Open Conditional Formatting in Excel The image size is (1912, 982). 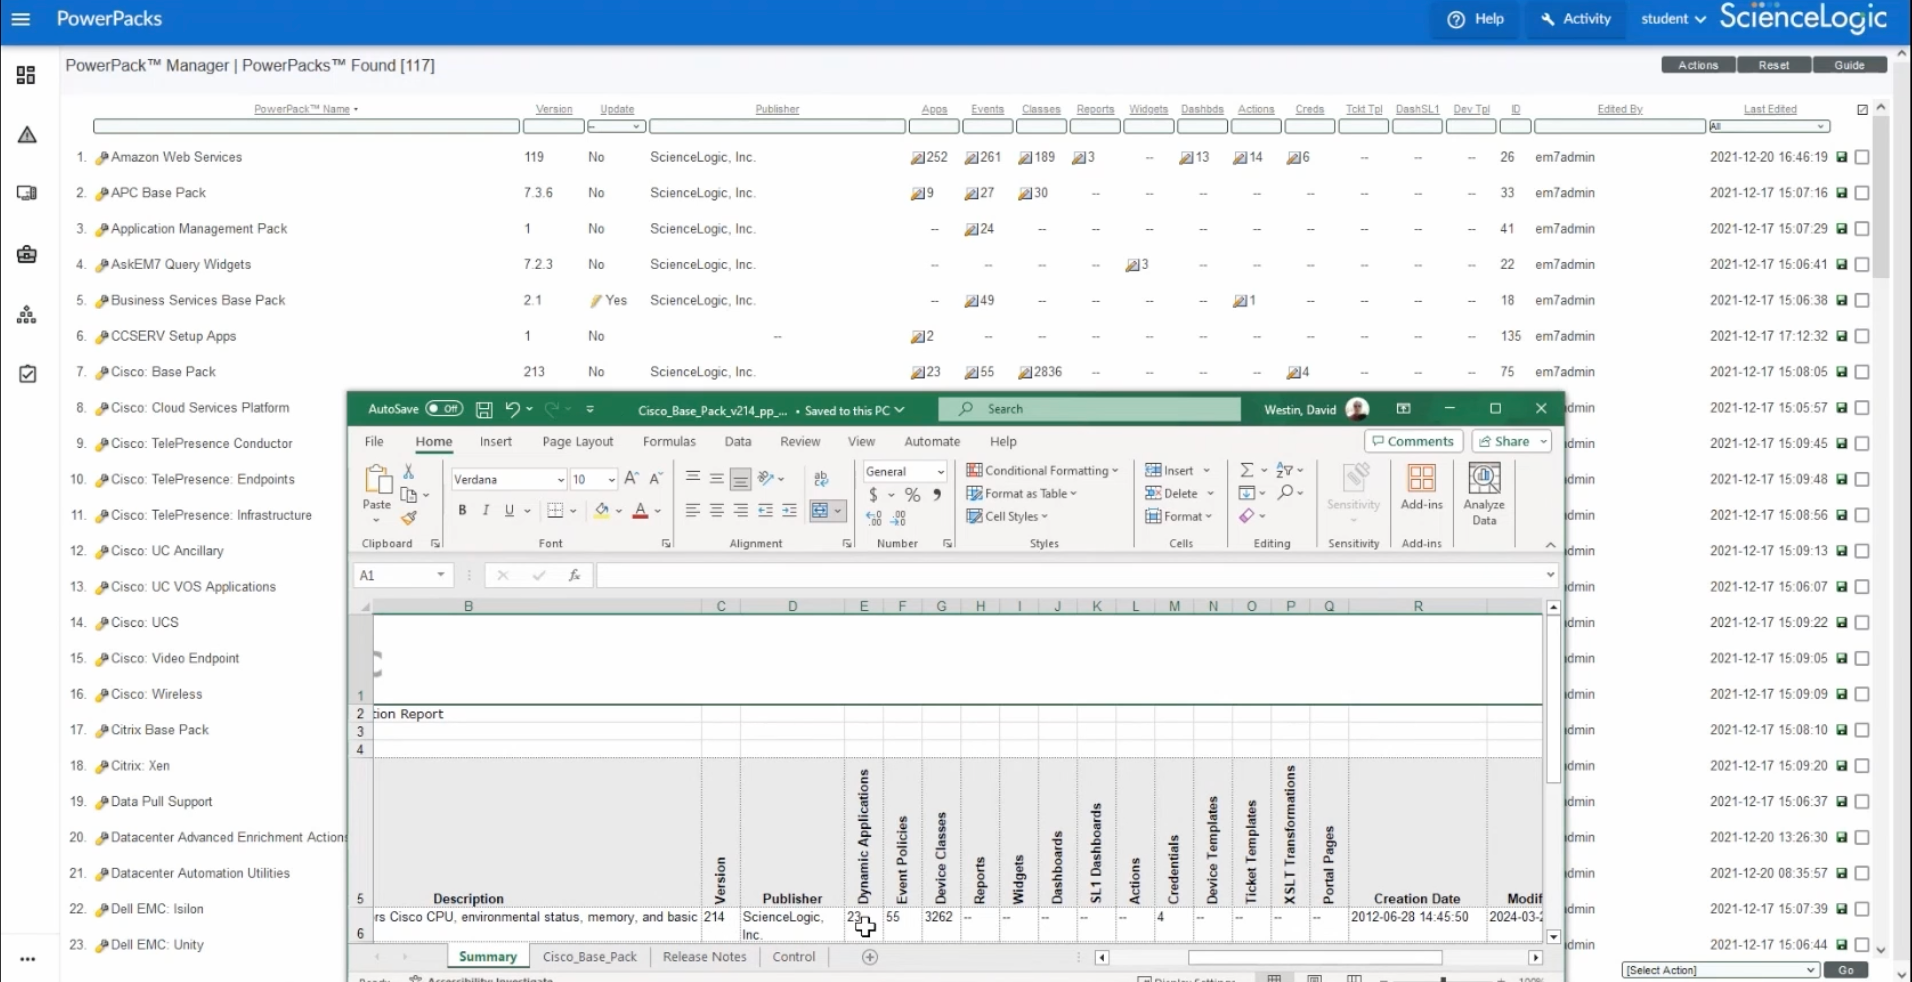tap(1043, 470)
